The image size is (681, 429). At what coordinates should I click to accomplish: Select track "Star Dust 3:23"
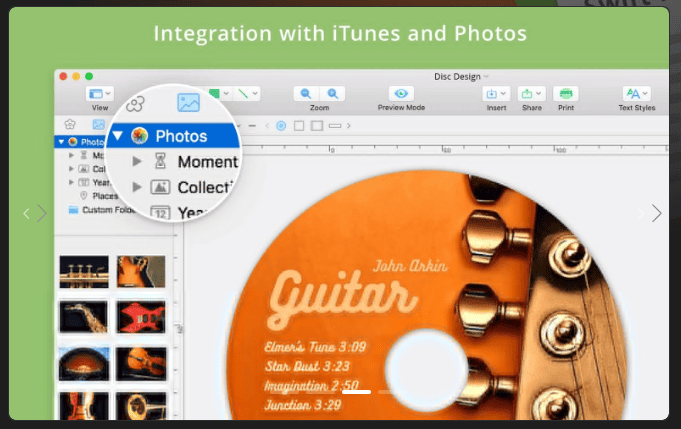(307, 366)
